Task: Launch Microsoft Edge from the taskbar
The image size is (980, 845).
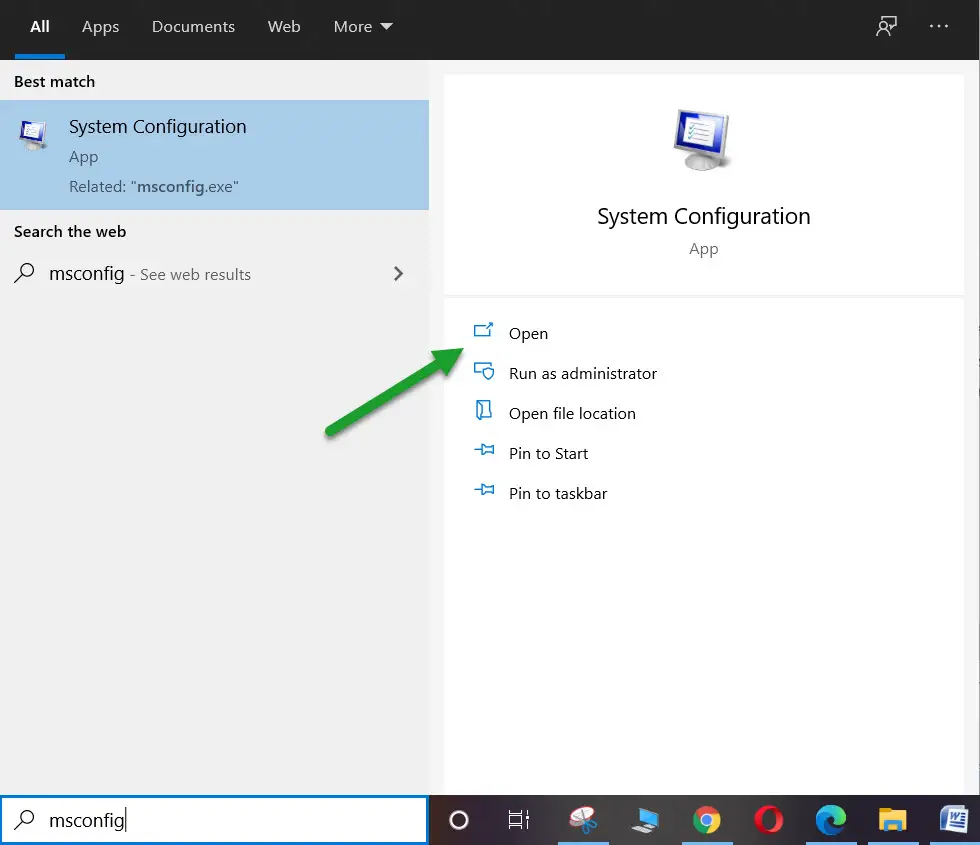Action: tap(830, 820)
